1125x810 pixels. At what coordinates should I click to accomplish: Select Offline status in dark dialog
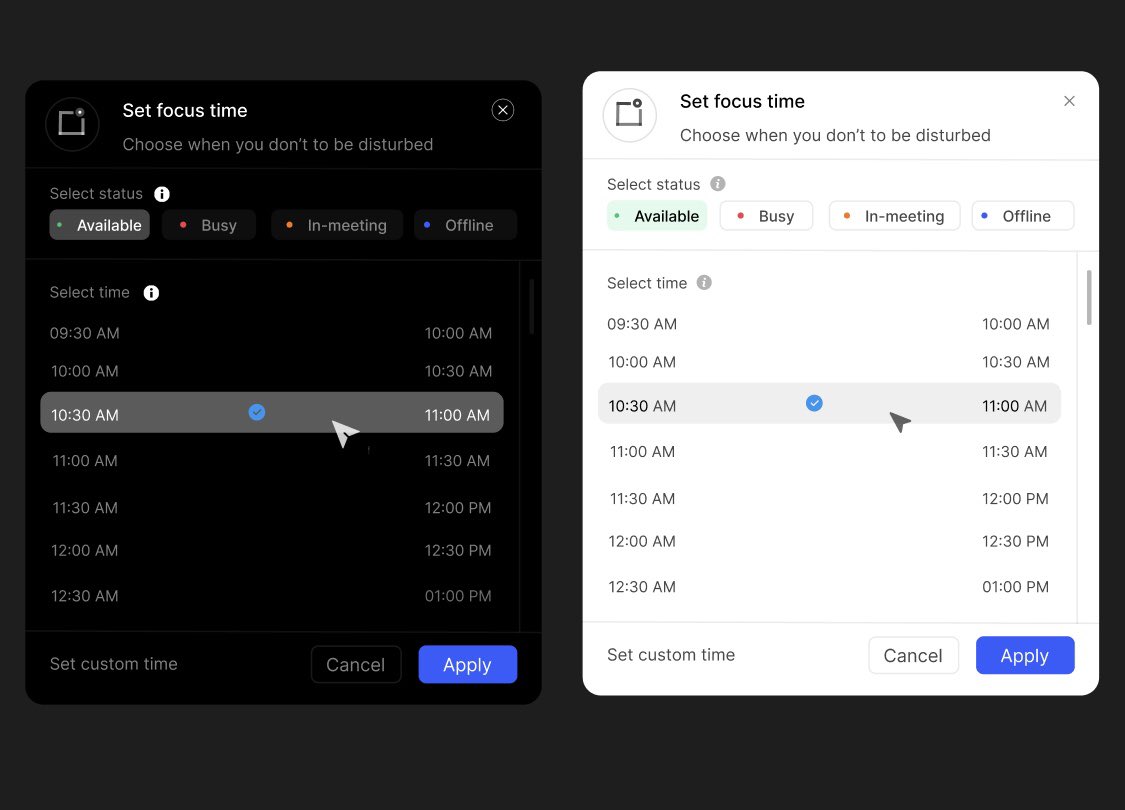pos(465,225)
